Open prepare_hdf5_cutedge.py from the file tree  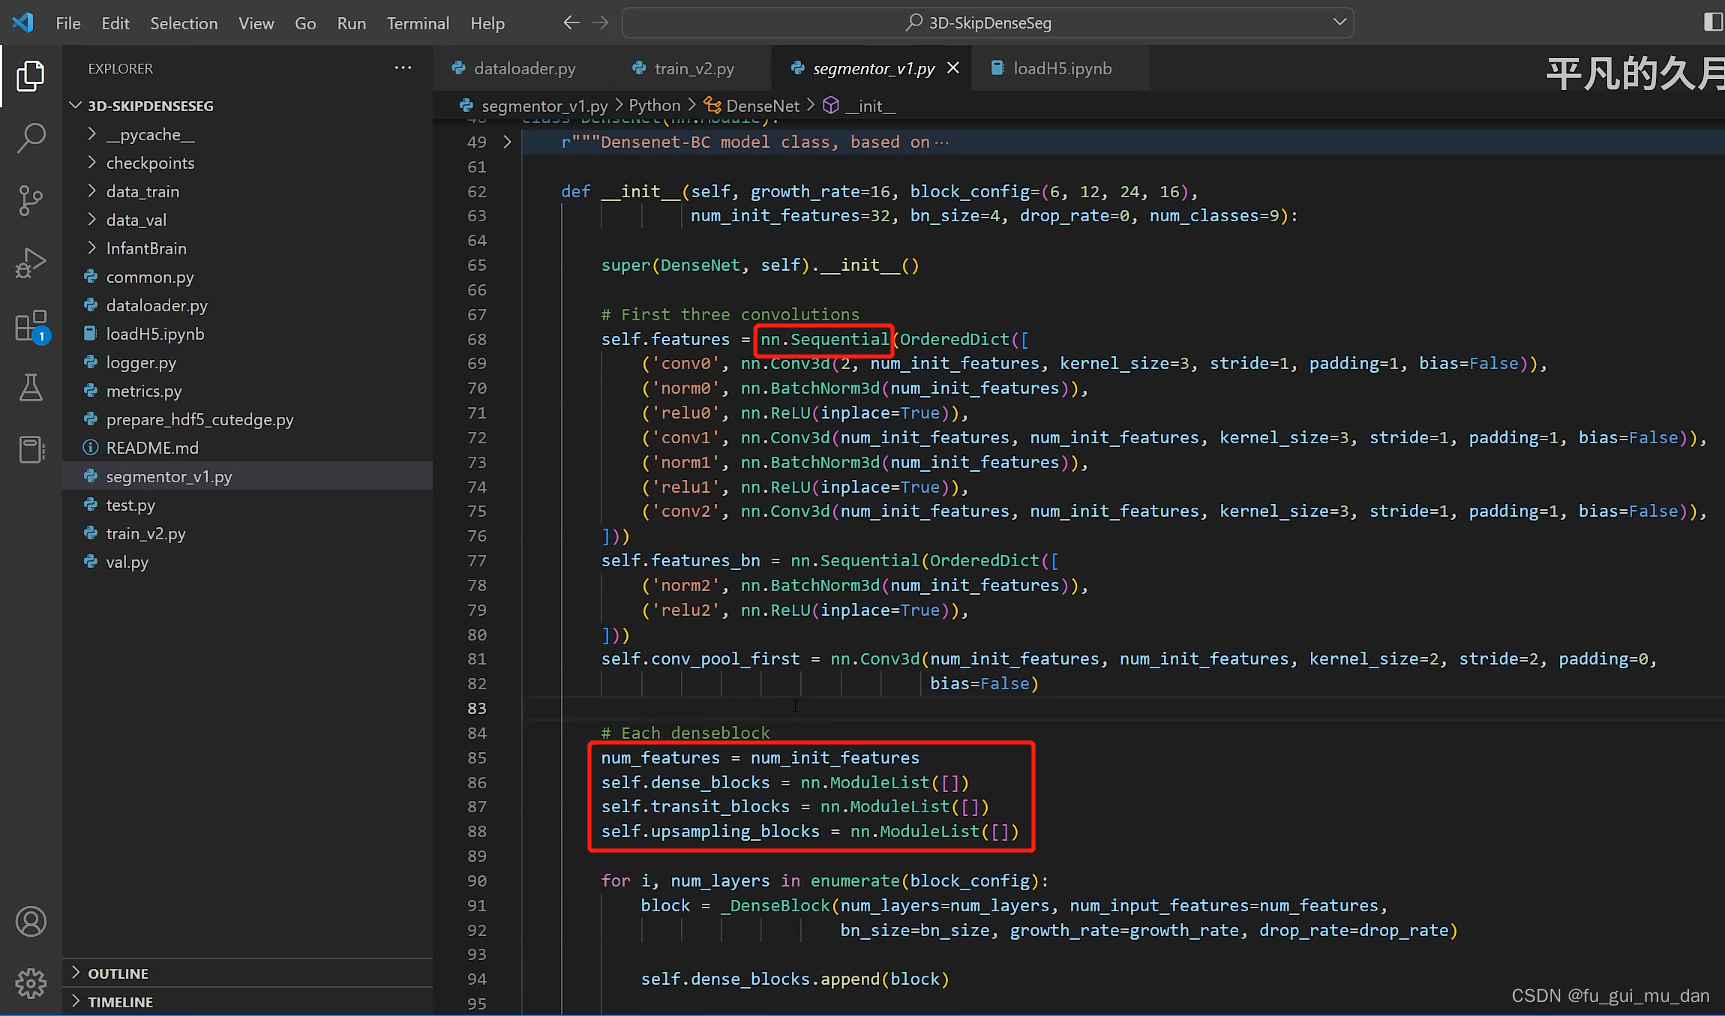click(x=200, y=419)
